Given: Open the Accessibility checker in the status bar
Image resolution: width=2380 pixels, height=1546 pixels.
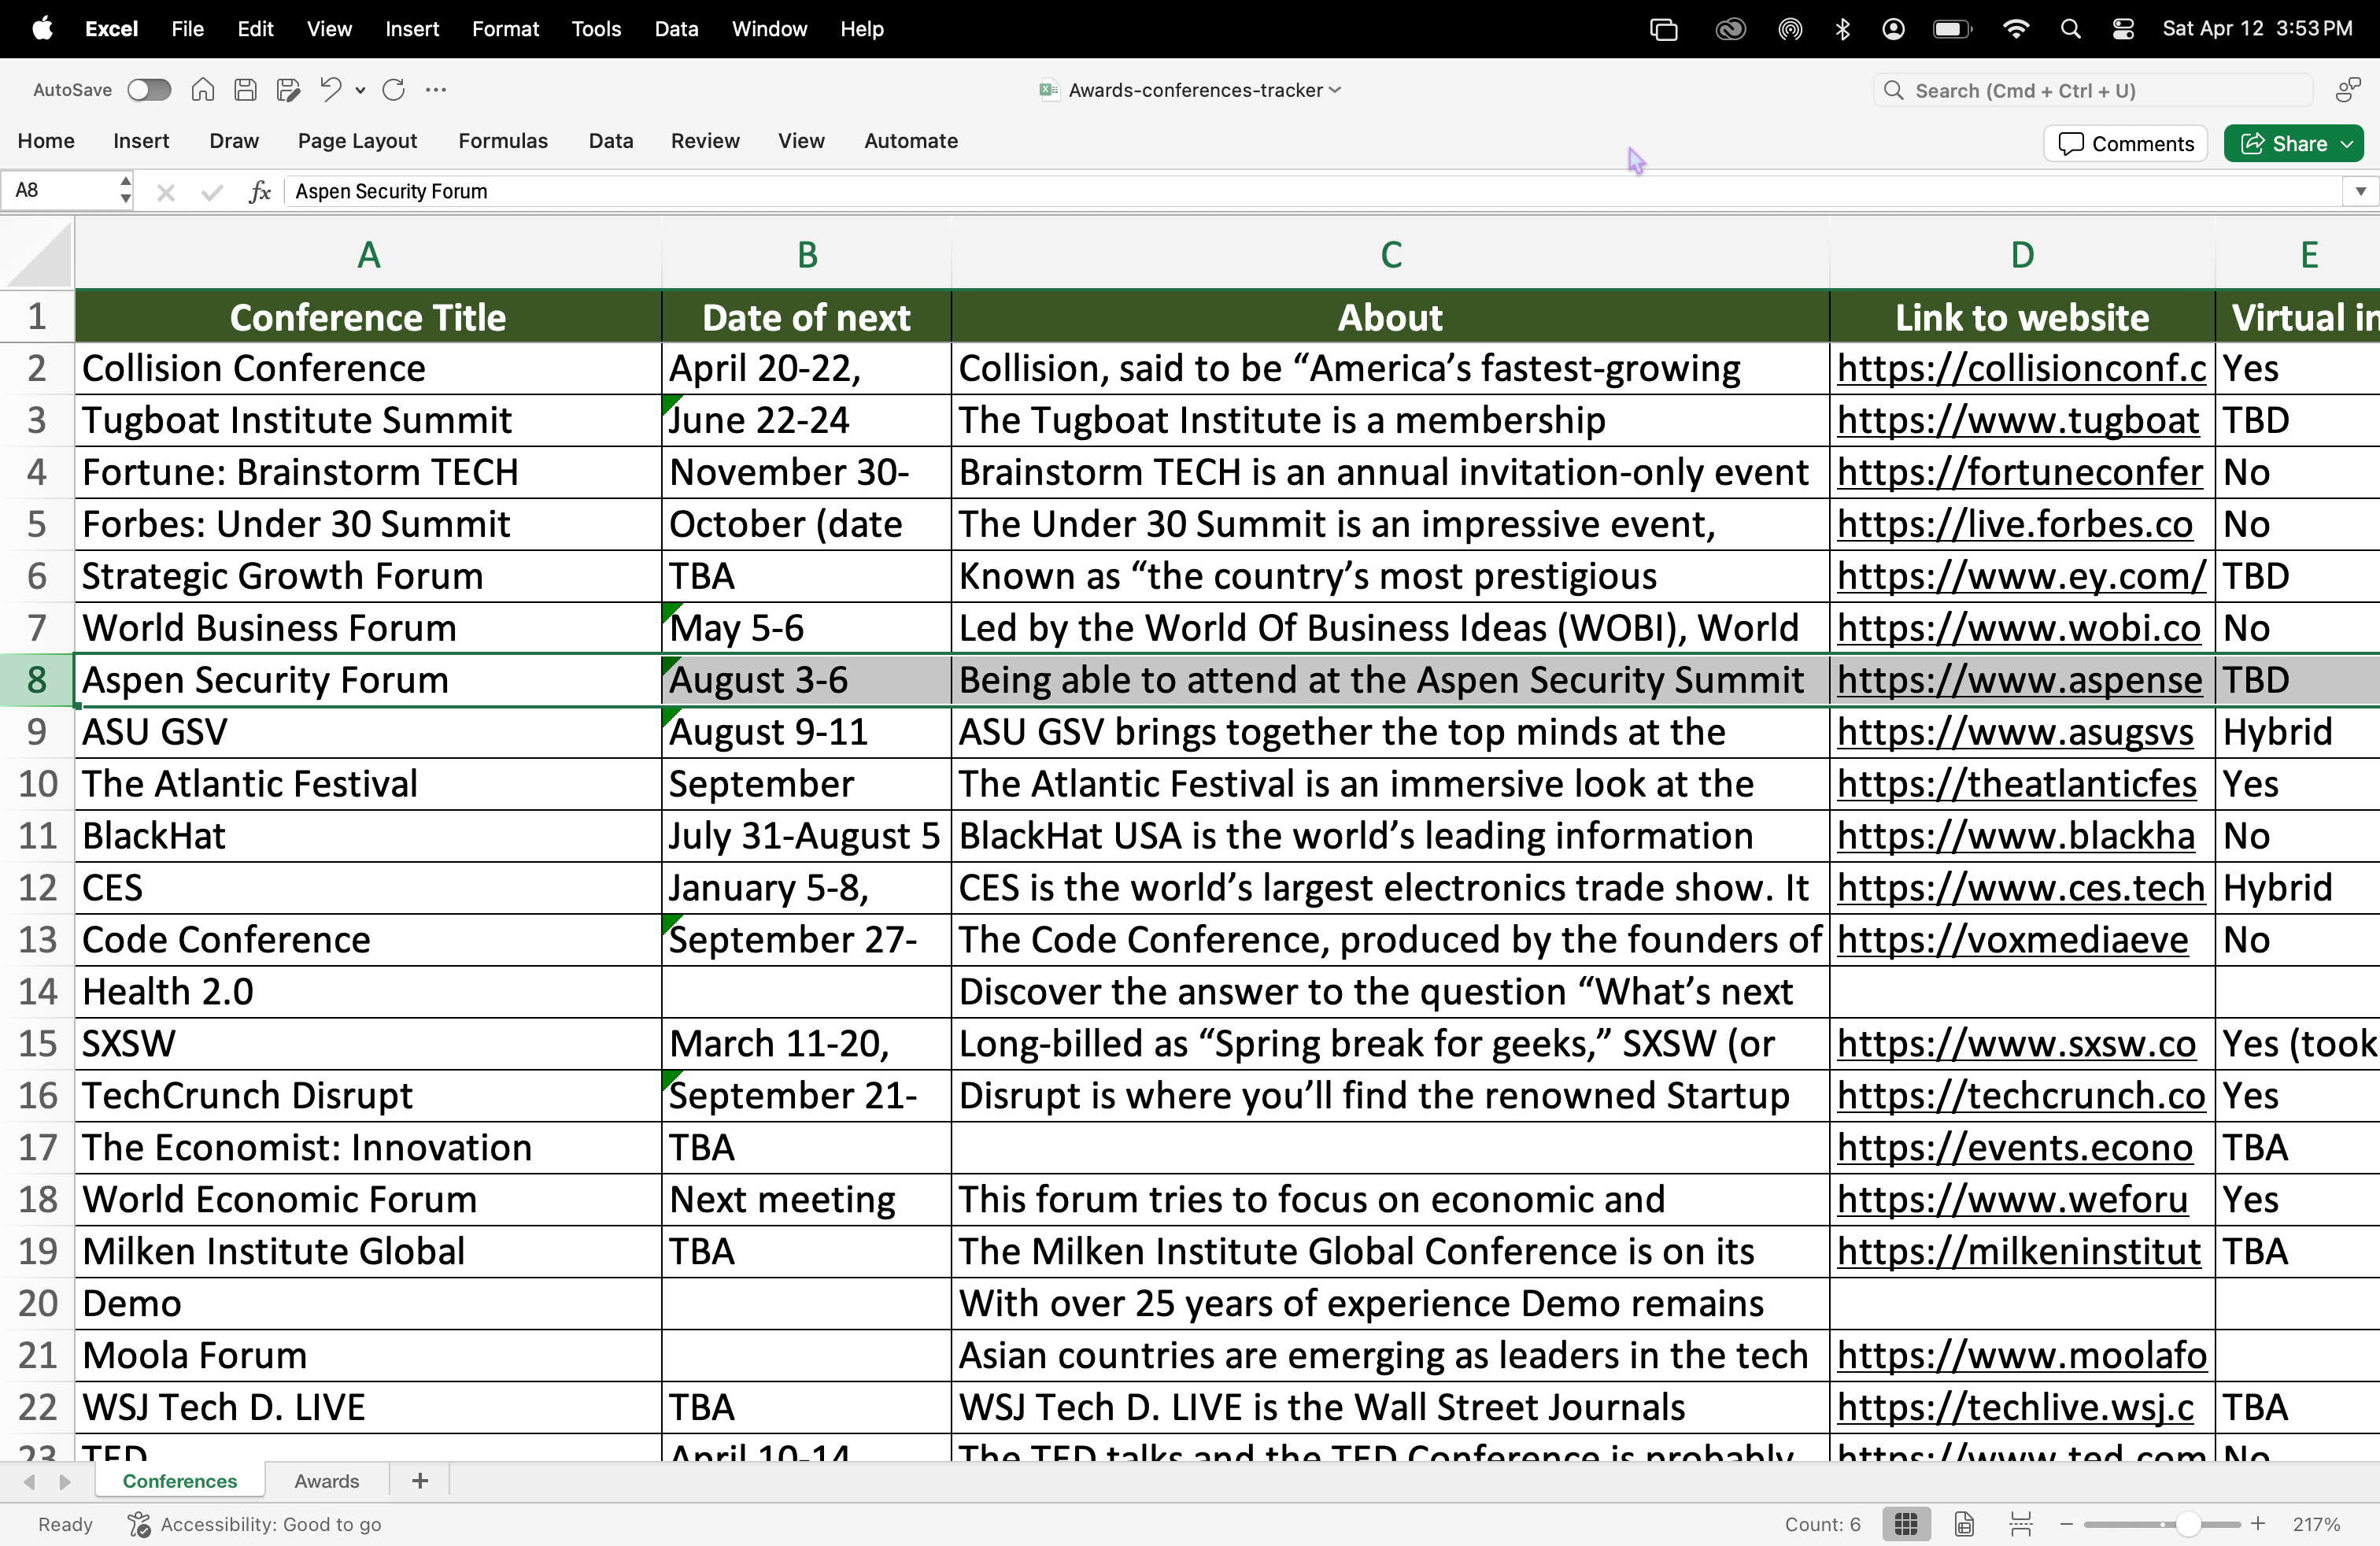Looking at the screenshot, I should coord(255,1524).
